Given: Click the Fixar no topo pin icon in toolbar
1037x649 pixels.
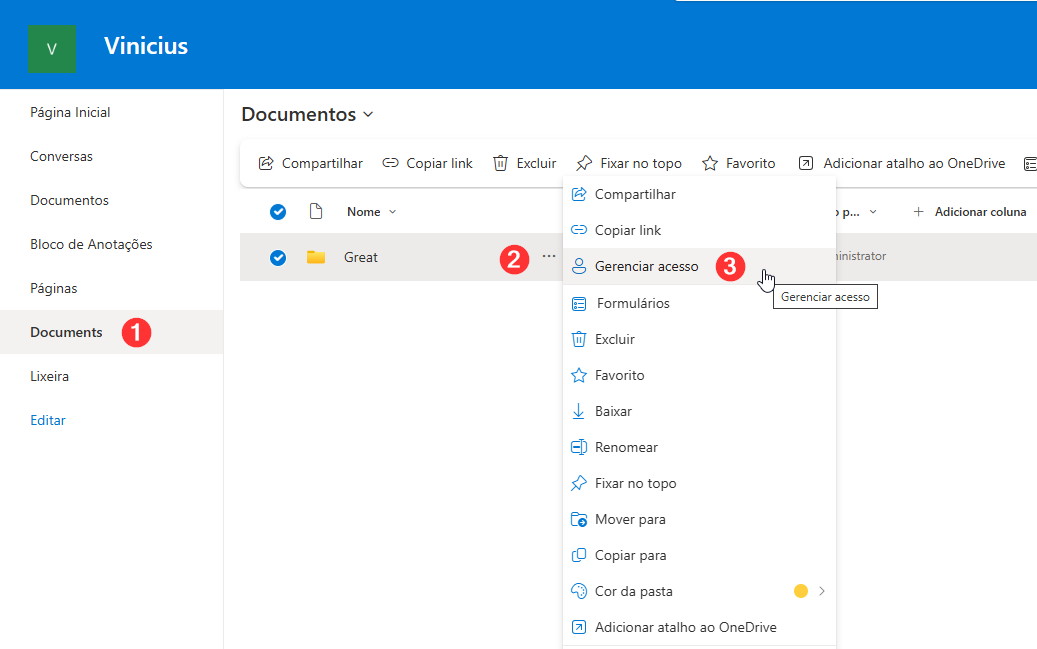Looking at the screenshot, I should (x=584, y=163).
